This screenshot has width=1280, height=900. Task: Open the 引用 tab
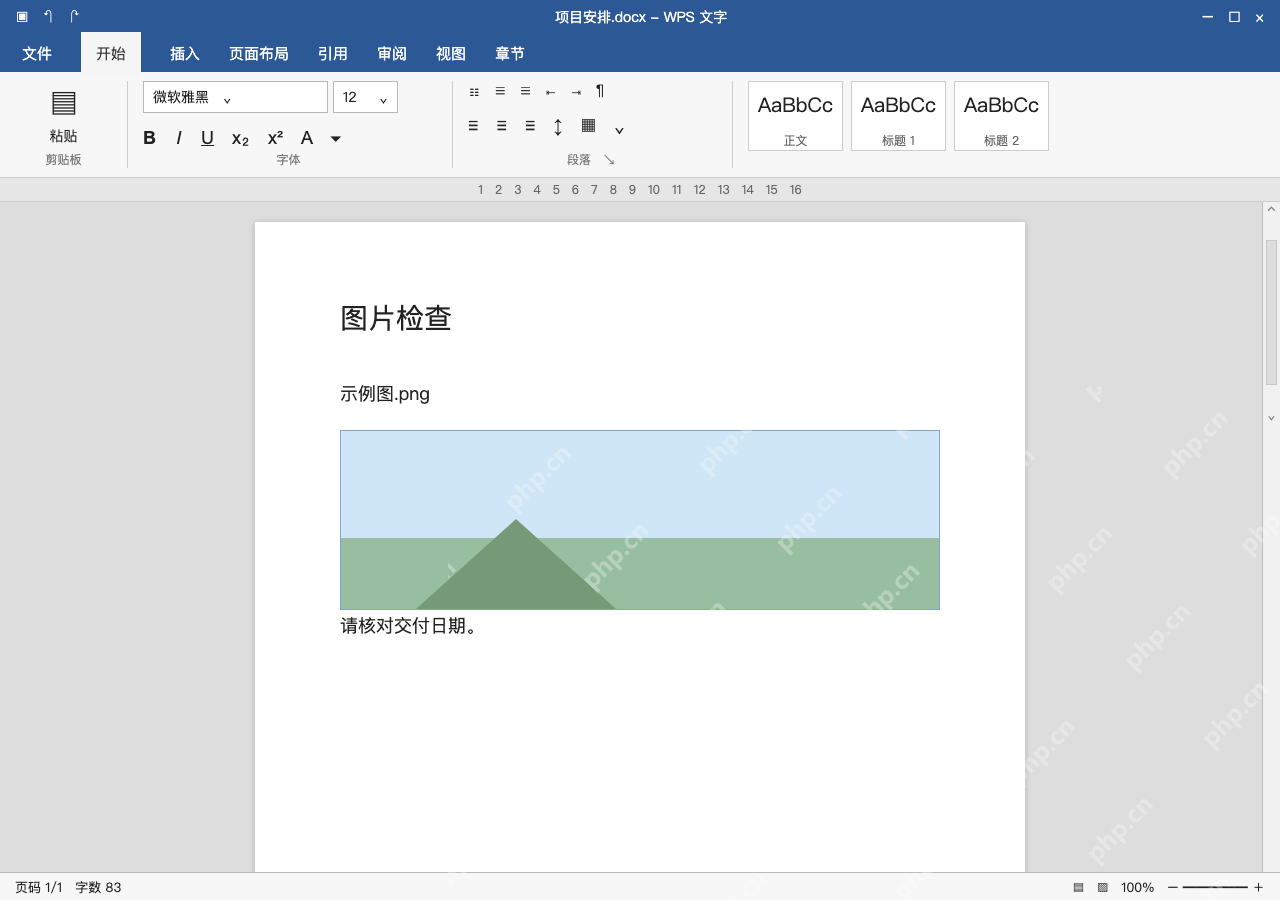pos(333,54)
